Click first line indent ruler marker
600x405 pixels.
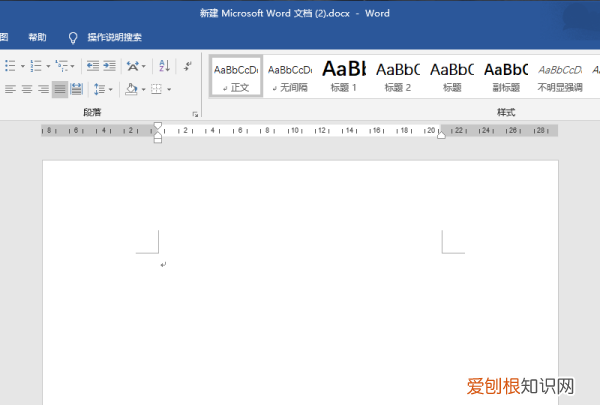(158, 126)
